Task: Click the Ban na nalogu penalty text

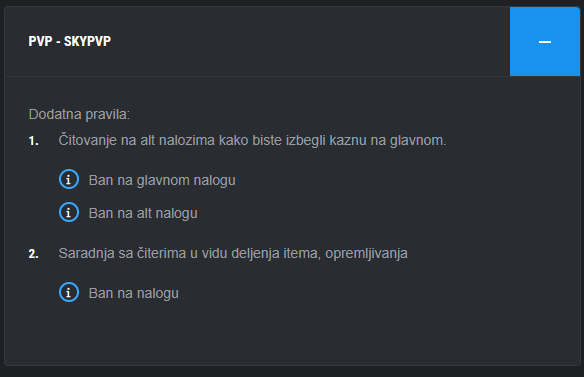Action: point(134,293)
